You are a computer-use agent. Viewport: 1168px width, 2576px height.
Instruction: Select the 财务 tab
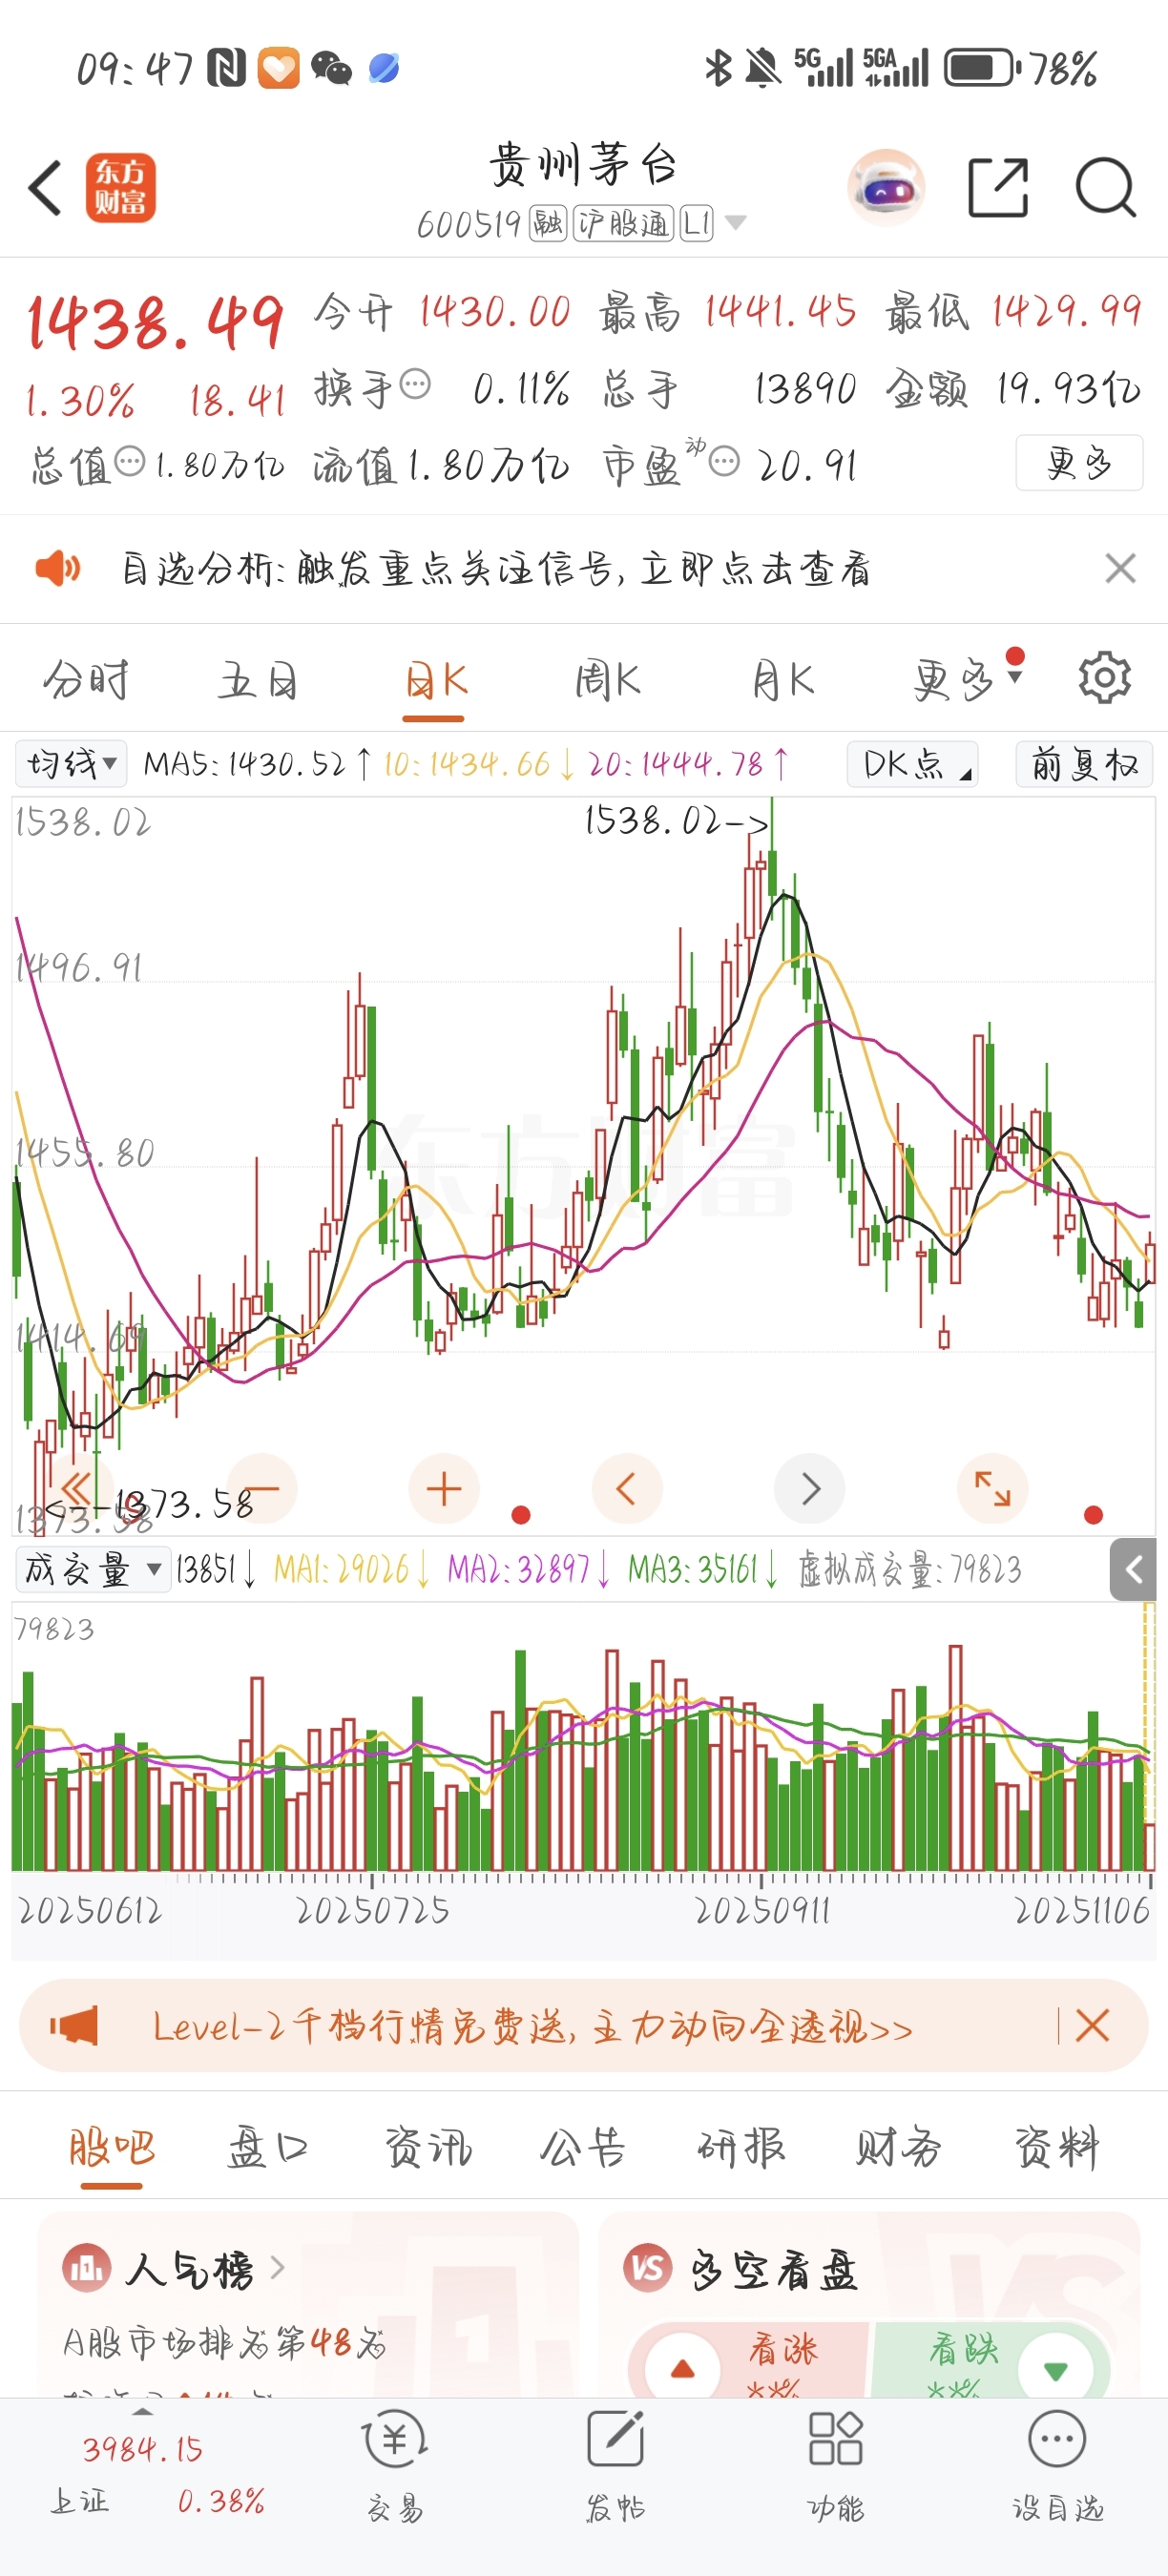[898, 2147]
